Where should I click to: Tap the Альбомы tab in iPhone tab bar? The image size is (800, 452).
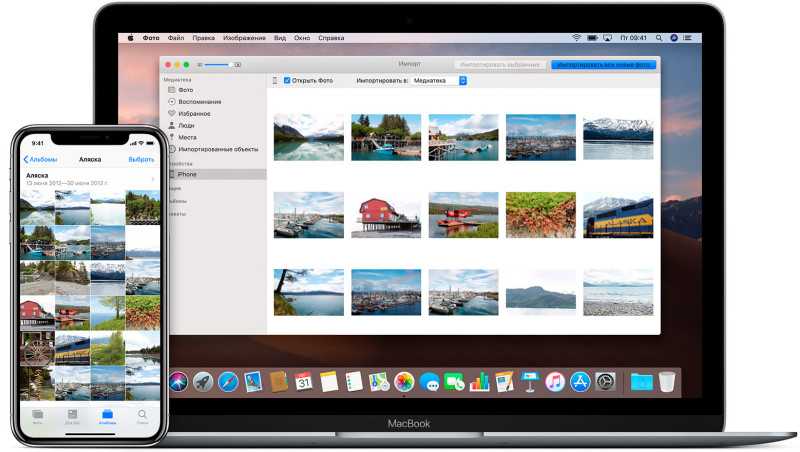pos(107,416)
